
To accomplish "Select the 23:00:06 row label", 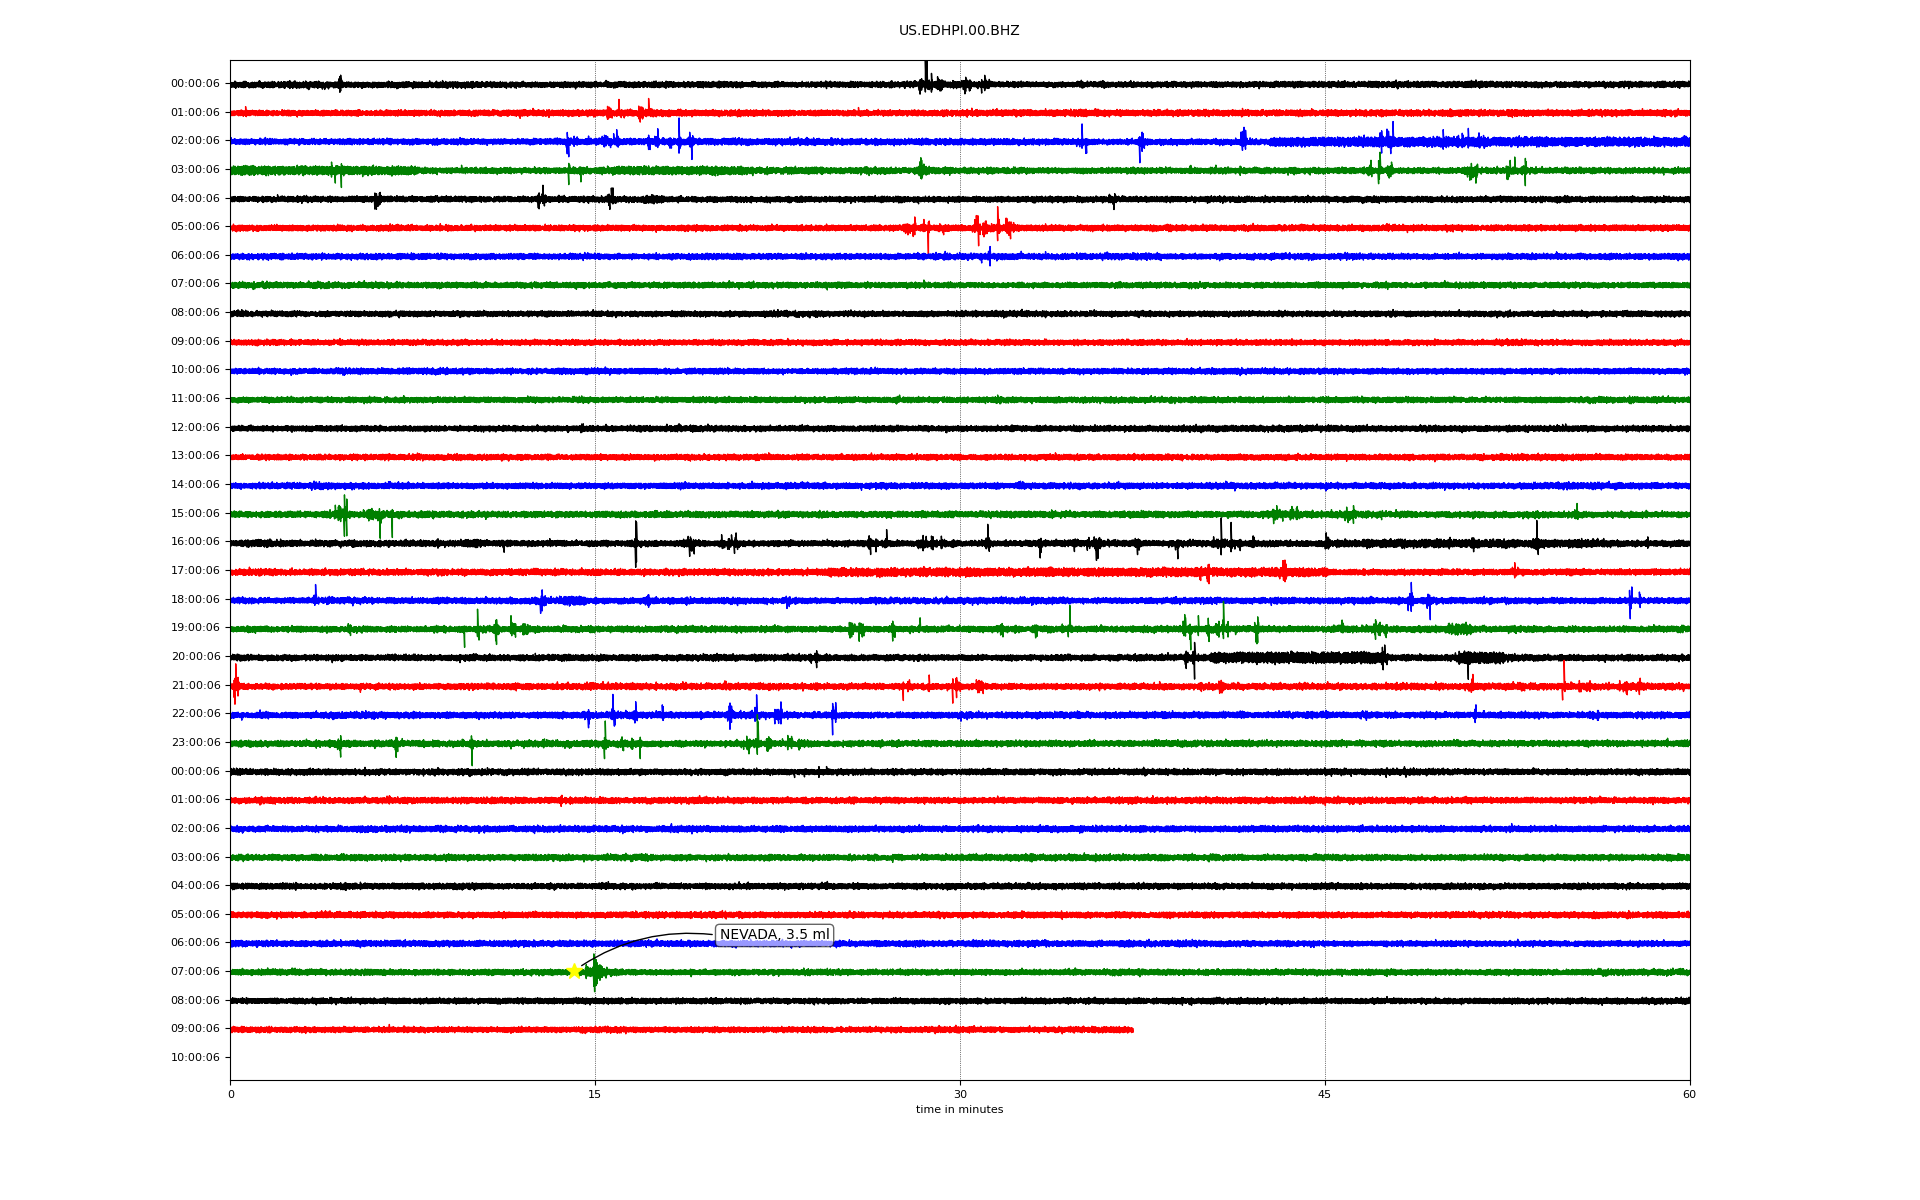I will 195,743.
